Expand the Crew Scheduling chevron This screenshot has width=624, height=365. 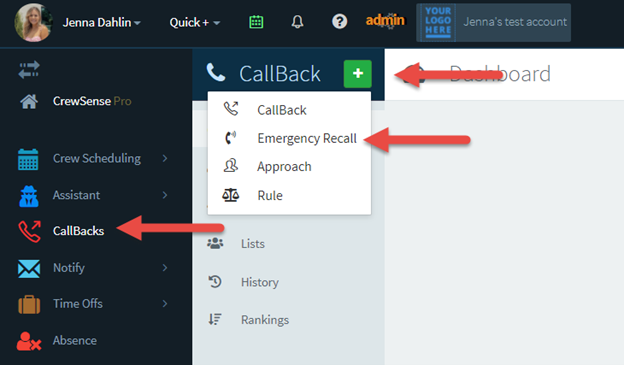[x=165, y=158]
